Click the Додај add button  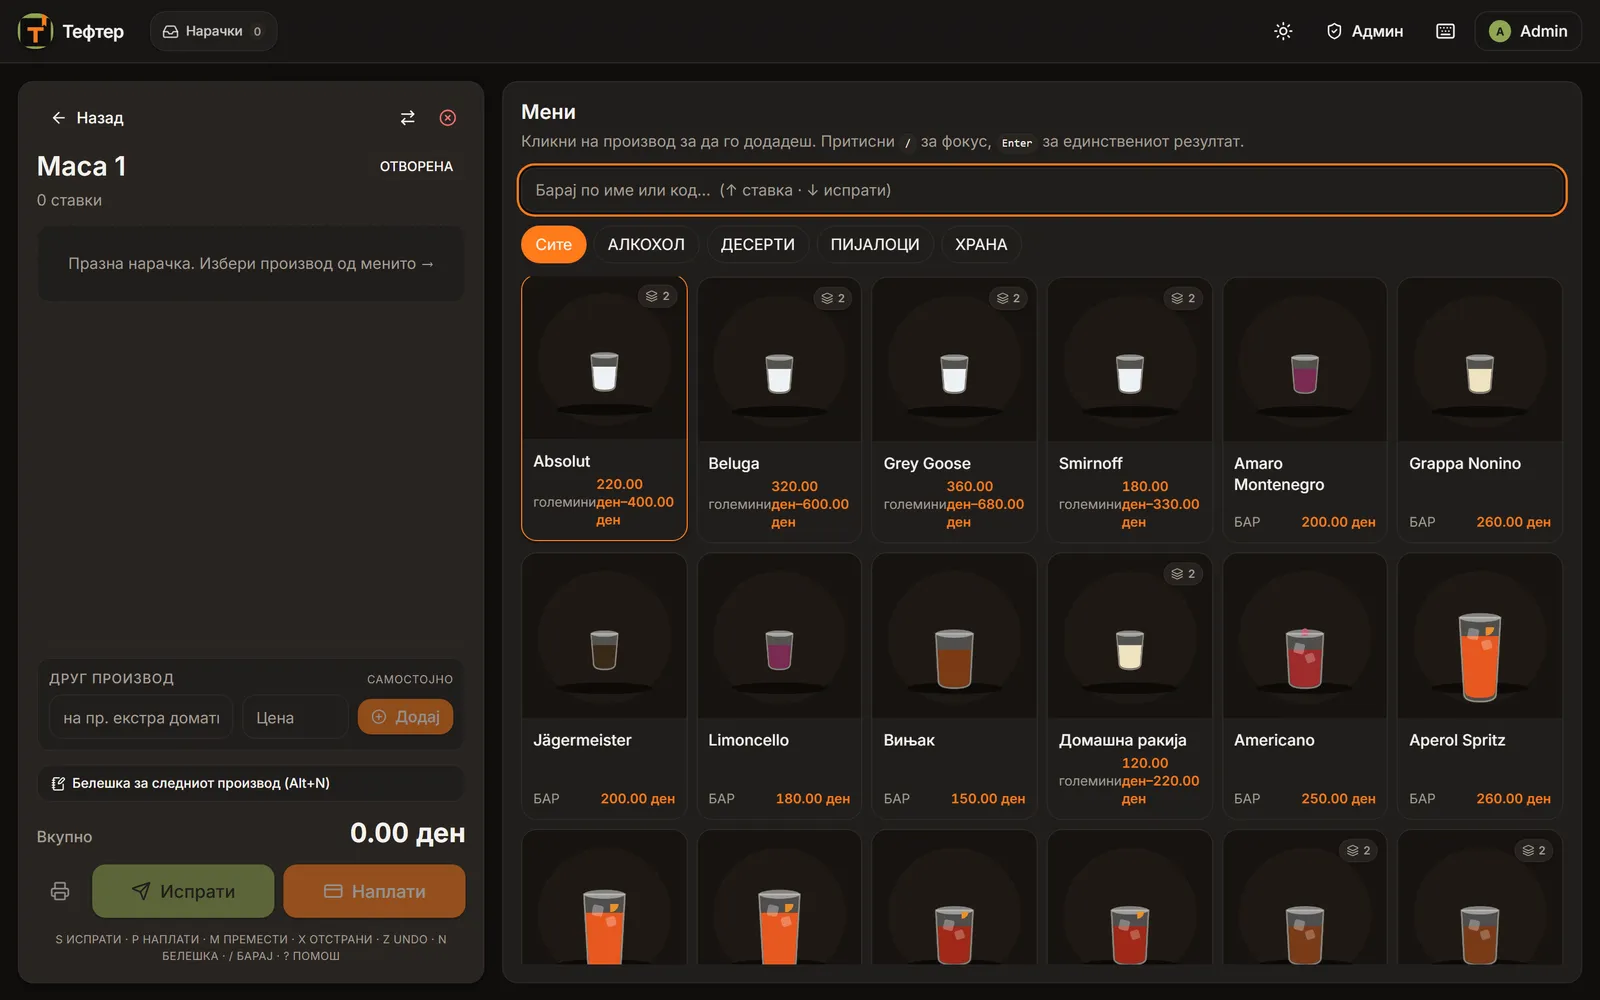(x=405, y=717)
